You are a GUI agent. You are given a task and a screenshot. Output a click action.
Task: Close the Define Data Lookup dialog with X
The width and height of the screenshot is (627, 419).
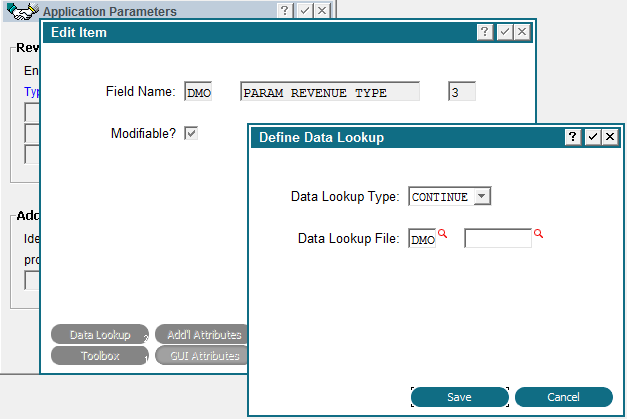(610, 137)
